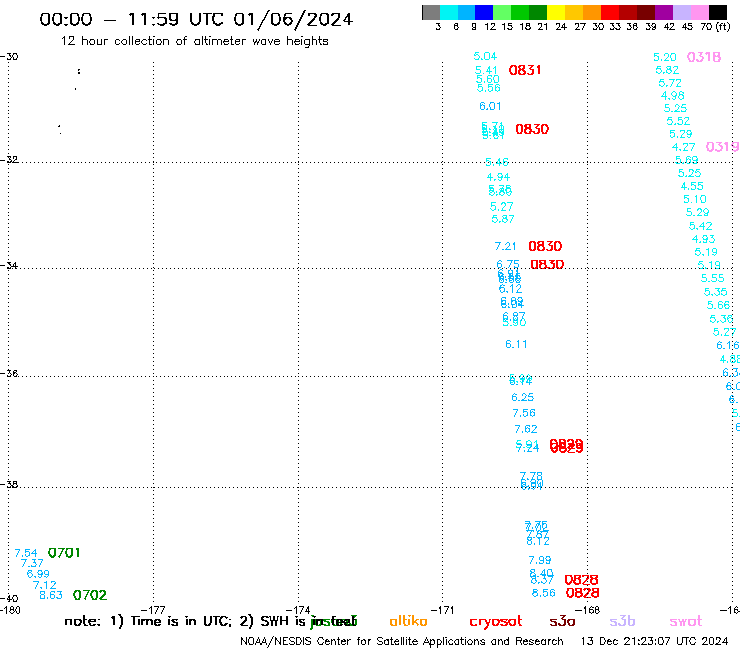Click the black swatch ending the scale
The image size is (740, 650).
tap(717, 12)
